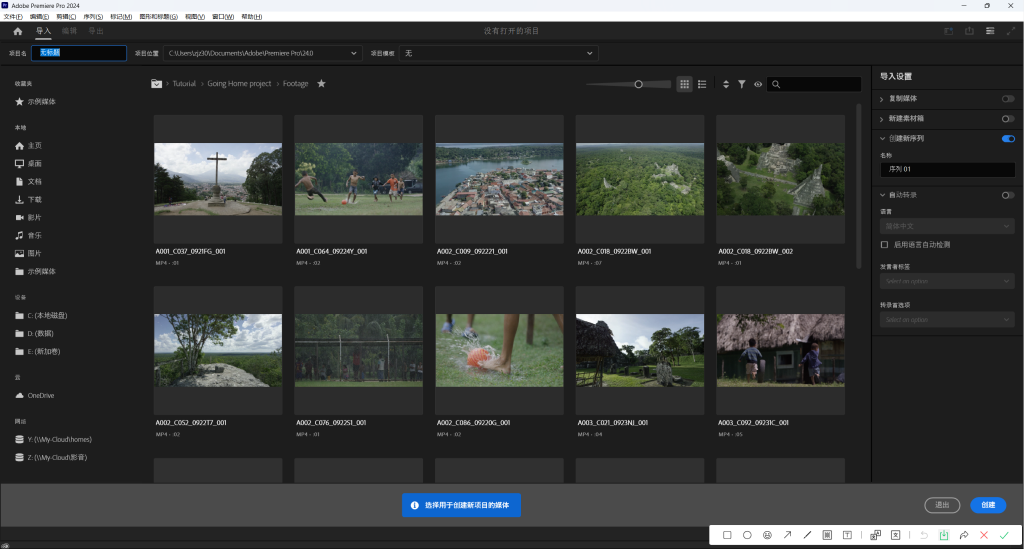
Task: Turn off the 创建新序列 toggle
Action: [x=1007, y=139]
